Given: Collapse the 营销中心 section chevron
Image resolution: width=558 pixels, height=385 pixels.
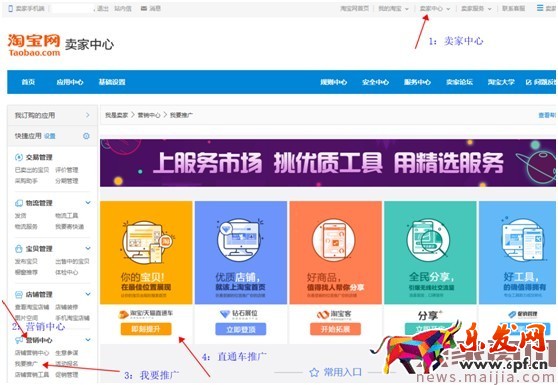Looking at the screenshot, I should click(x=88, y=340).
